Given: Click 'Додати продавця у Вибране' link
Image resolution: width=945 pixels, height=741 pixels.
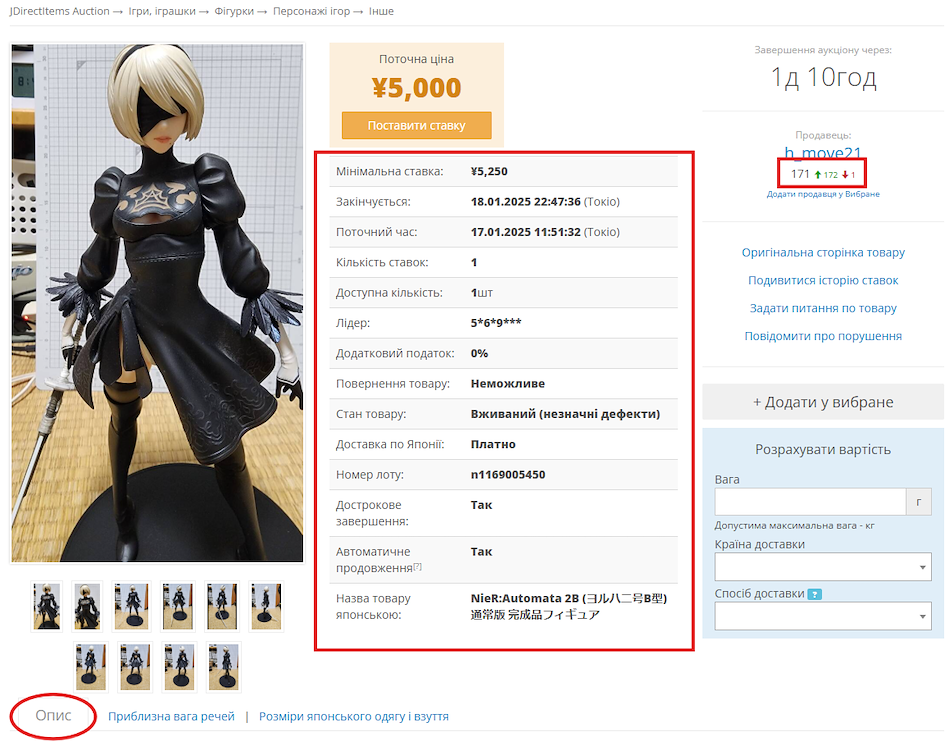Looking at the screenshot, I should pos(823,194).
